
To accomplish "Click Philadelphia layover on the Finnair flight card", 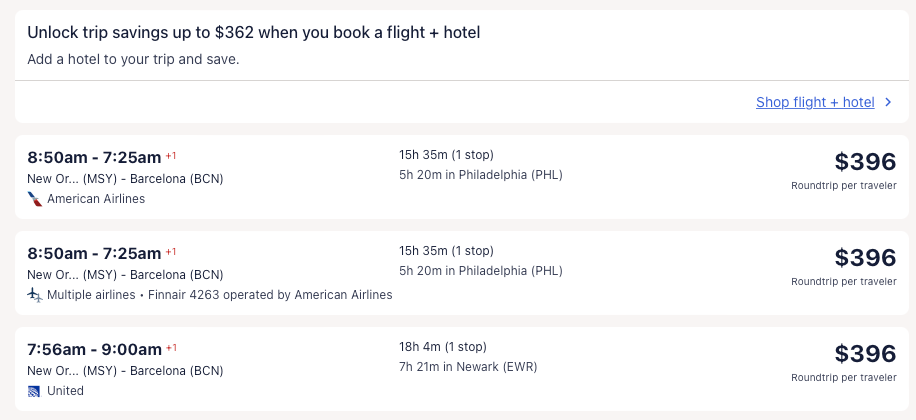I will pos(480,271).
